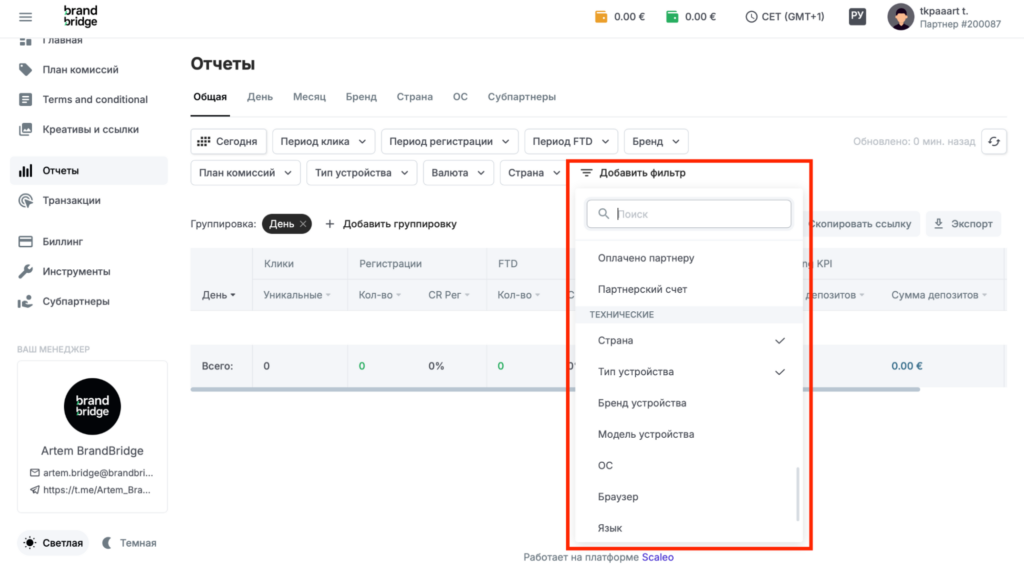1024x579 pixels.
Task: Open the Субпартнеры reports tab
Action: coord(522,97)
